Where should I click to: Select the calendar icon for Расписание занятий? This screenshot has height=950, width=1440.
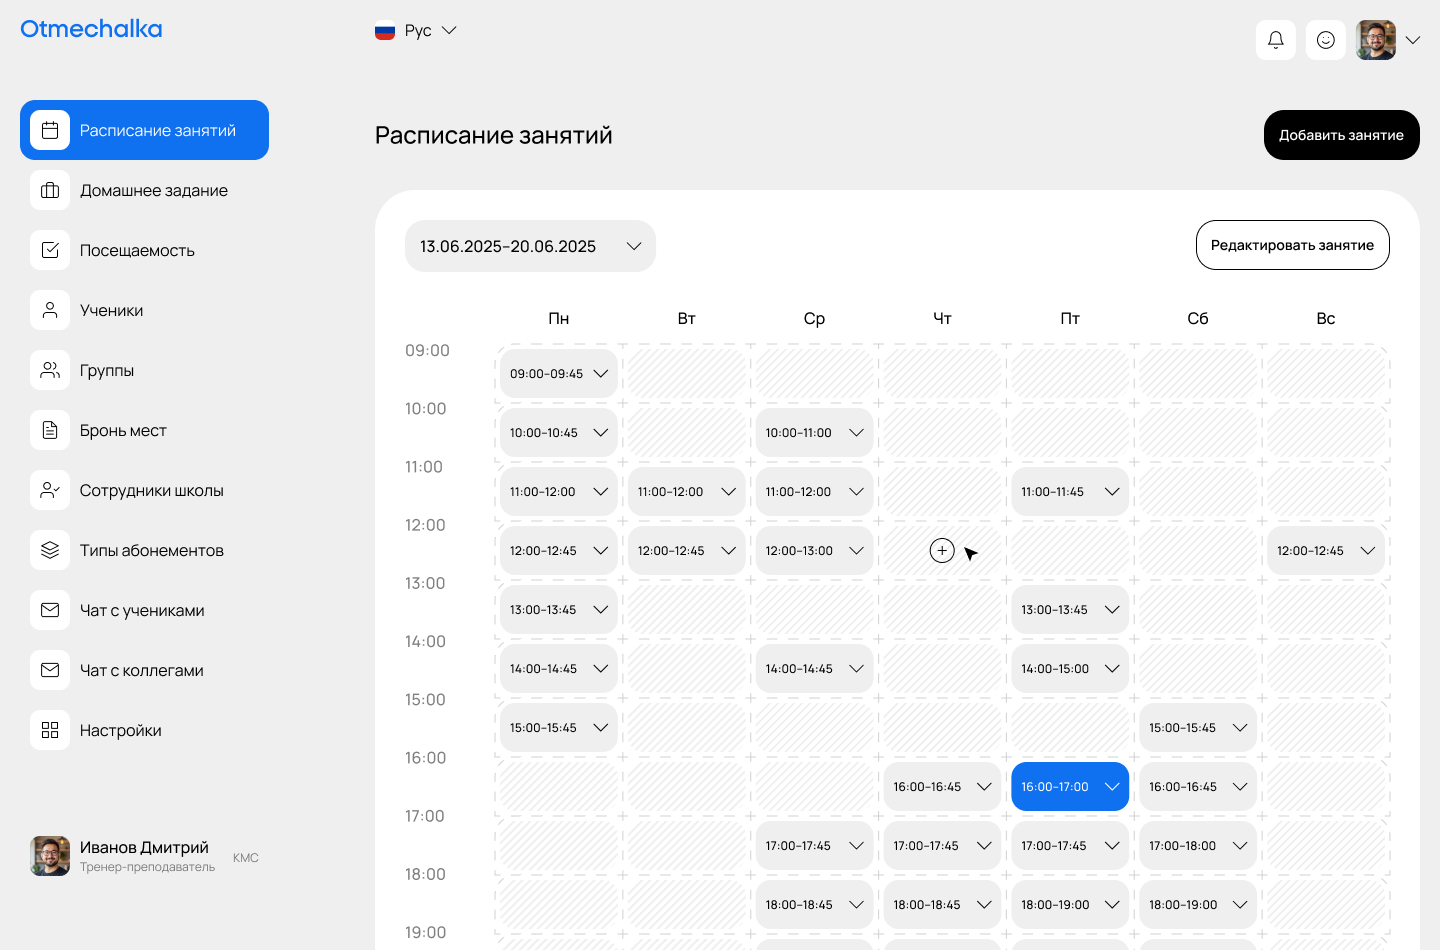coord(50,130)
